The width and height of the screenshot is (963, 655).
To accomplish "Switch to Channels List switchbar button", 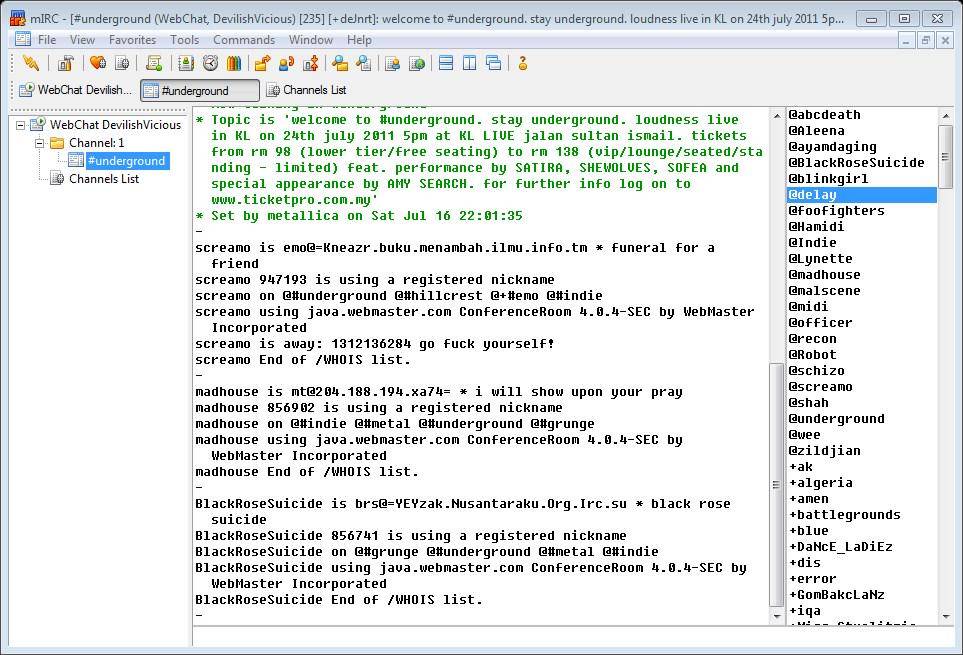I will (x=306, y=90).
